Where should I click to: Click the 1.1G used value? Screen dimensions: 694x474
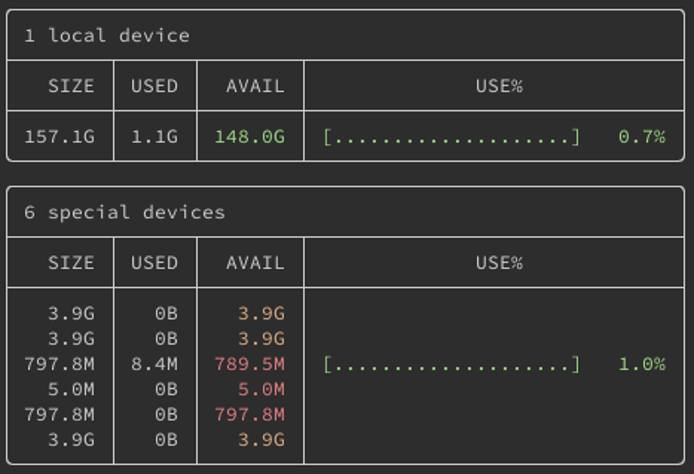tap(154, 137)
